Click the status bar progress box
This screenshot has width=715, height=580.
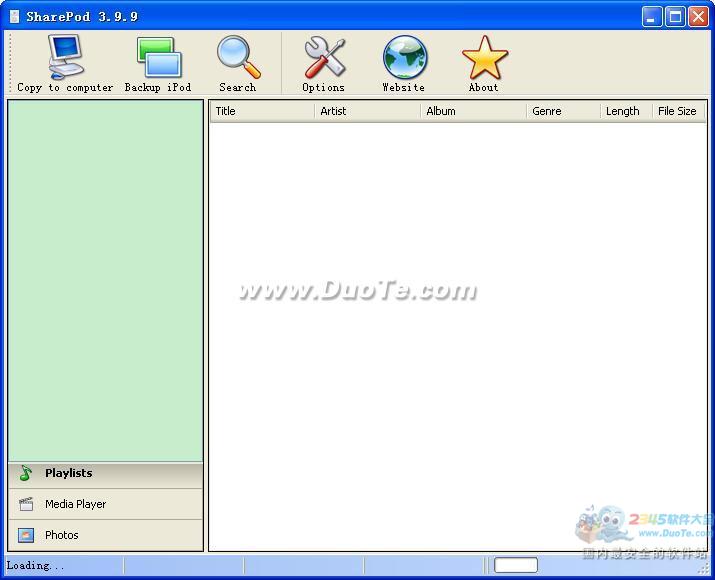tap(516, 565)
